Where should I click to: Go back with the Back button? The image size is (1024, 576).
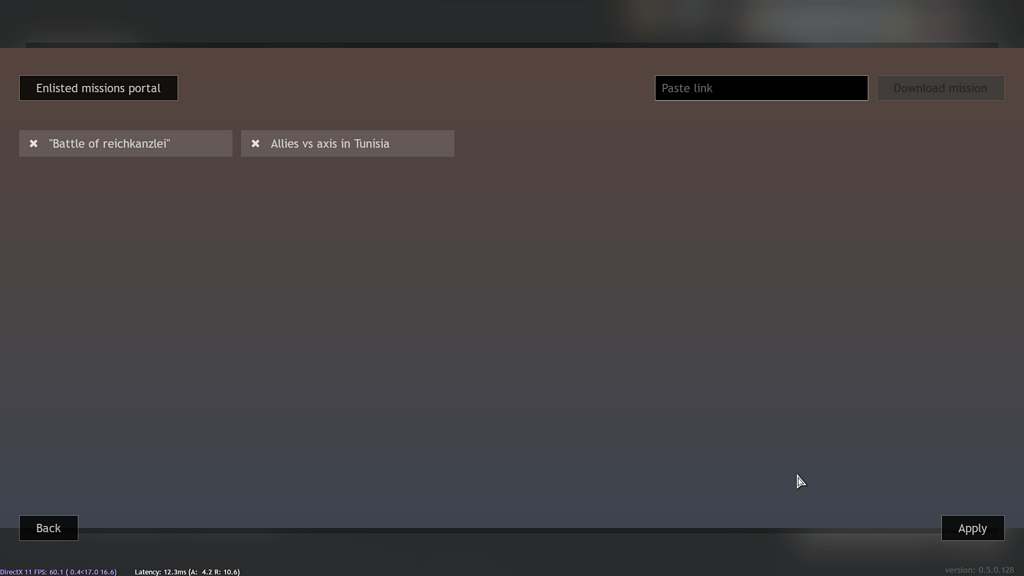(x=48, y=528)
